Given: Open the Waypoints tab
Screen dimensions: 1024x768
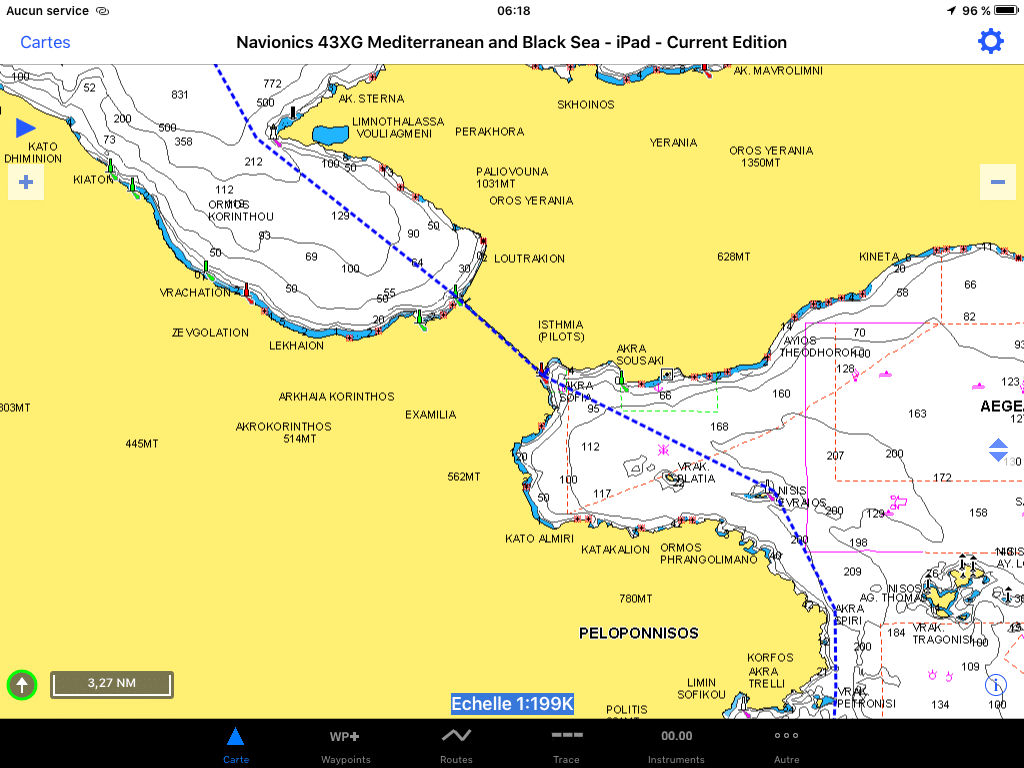Looking at the screenshot, I should coord(345,744).
